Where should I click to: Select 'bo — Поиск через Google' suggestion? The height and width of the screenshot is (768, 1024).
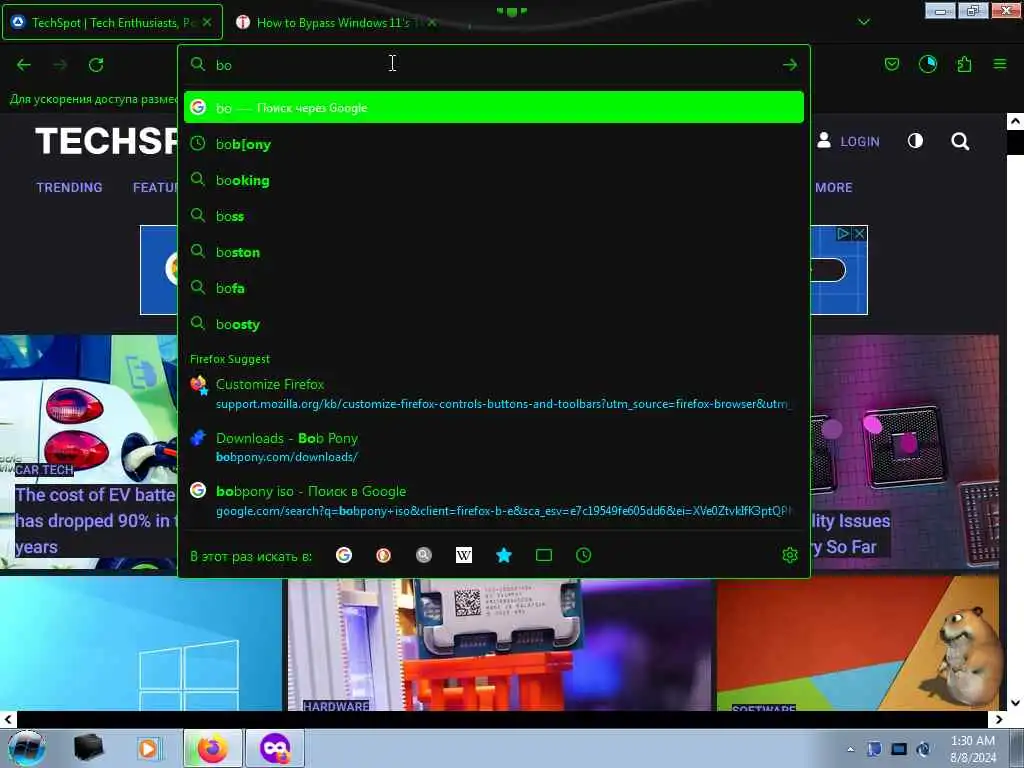pos(494,108)
